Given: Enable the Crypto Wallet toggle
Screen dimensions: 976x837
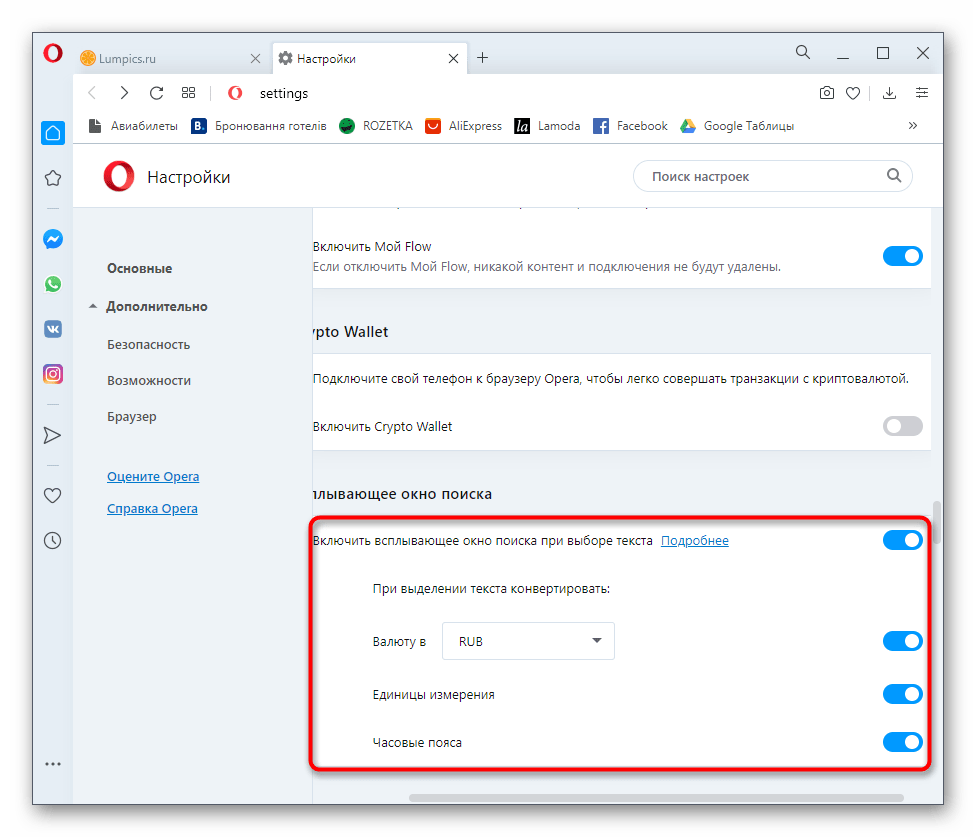Looking at the screenshot, I should pyautogui.click(x=902, y=426).
